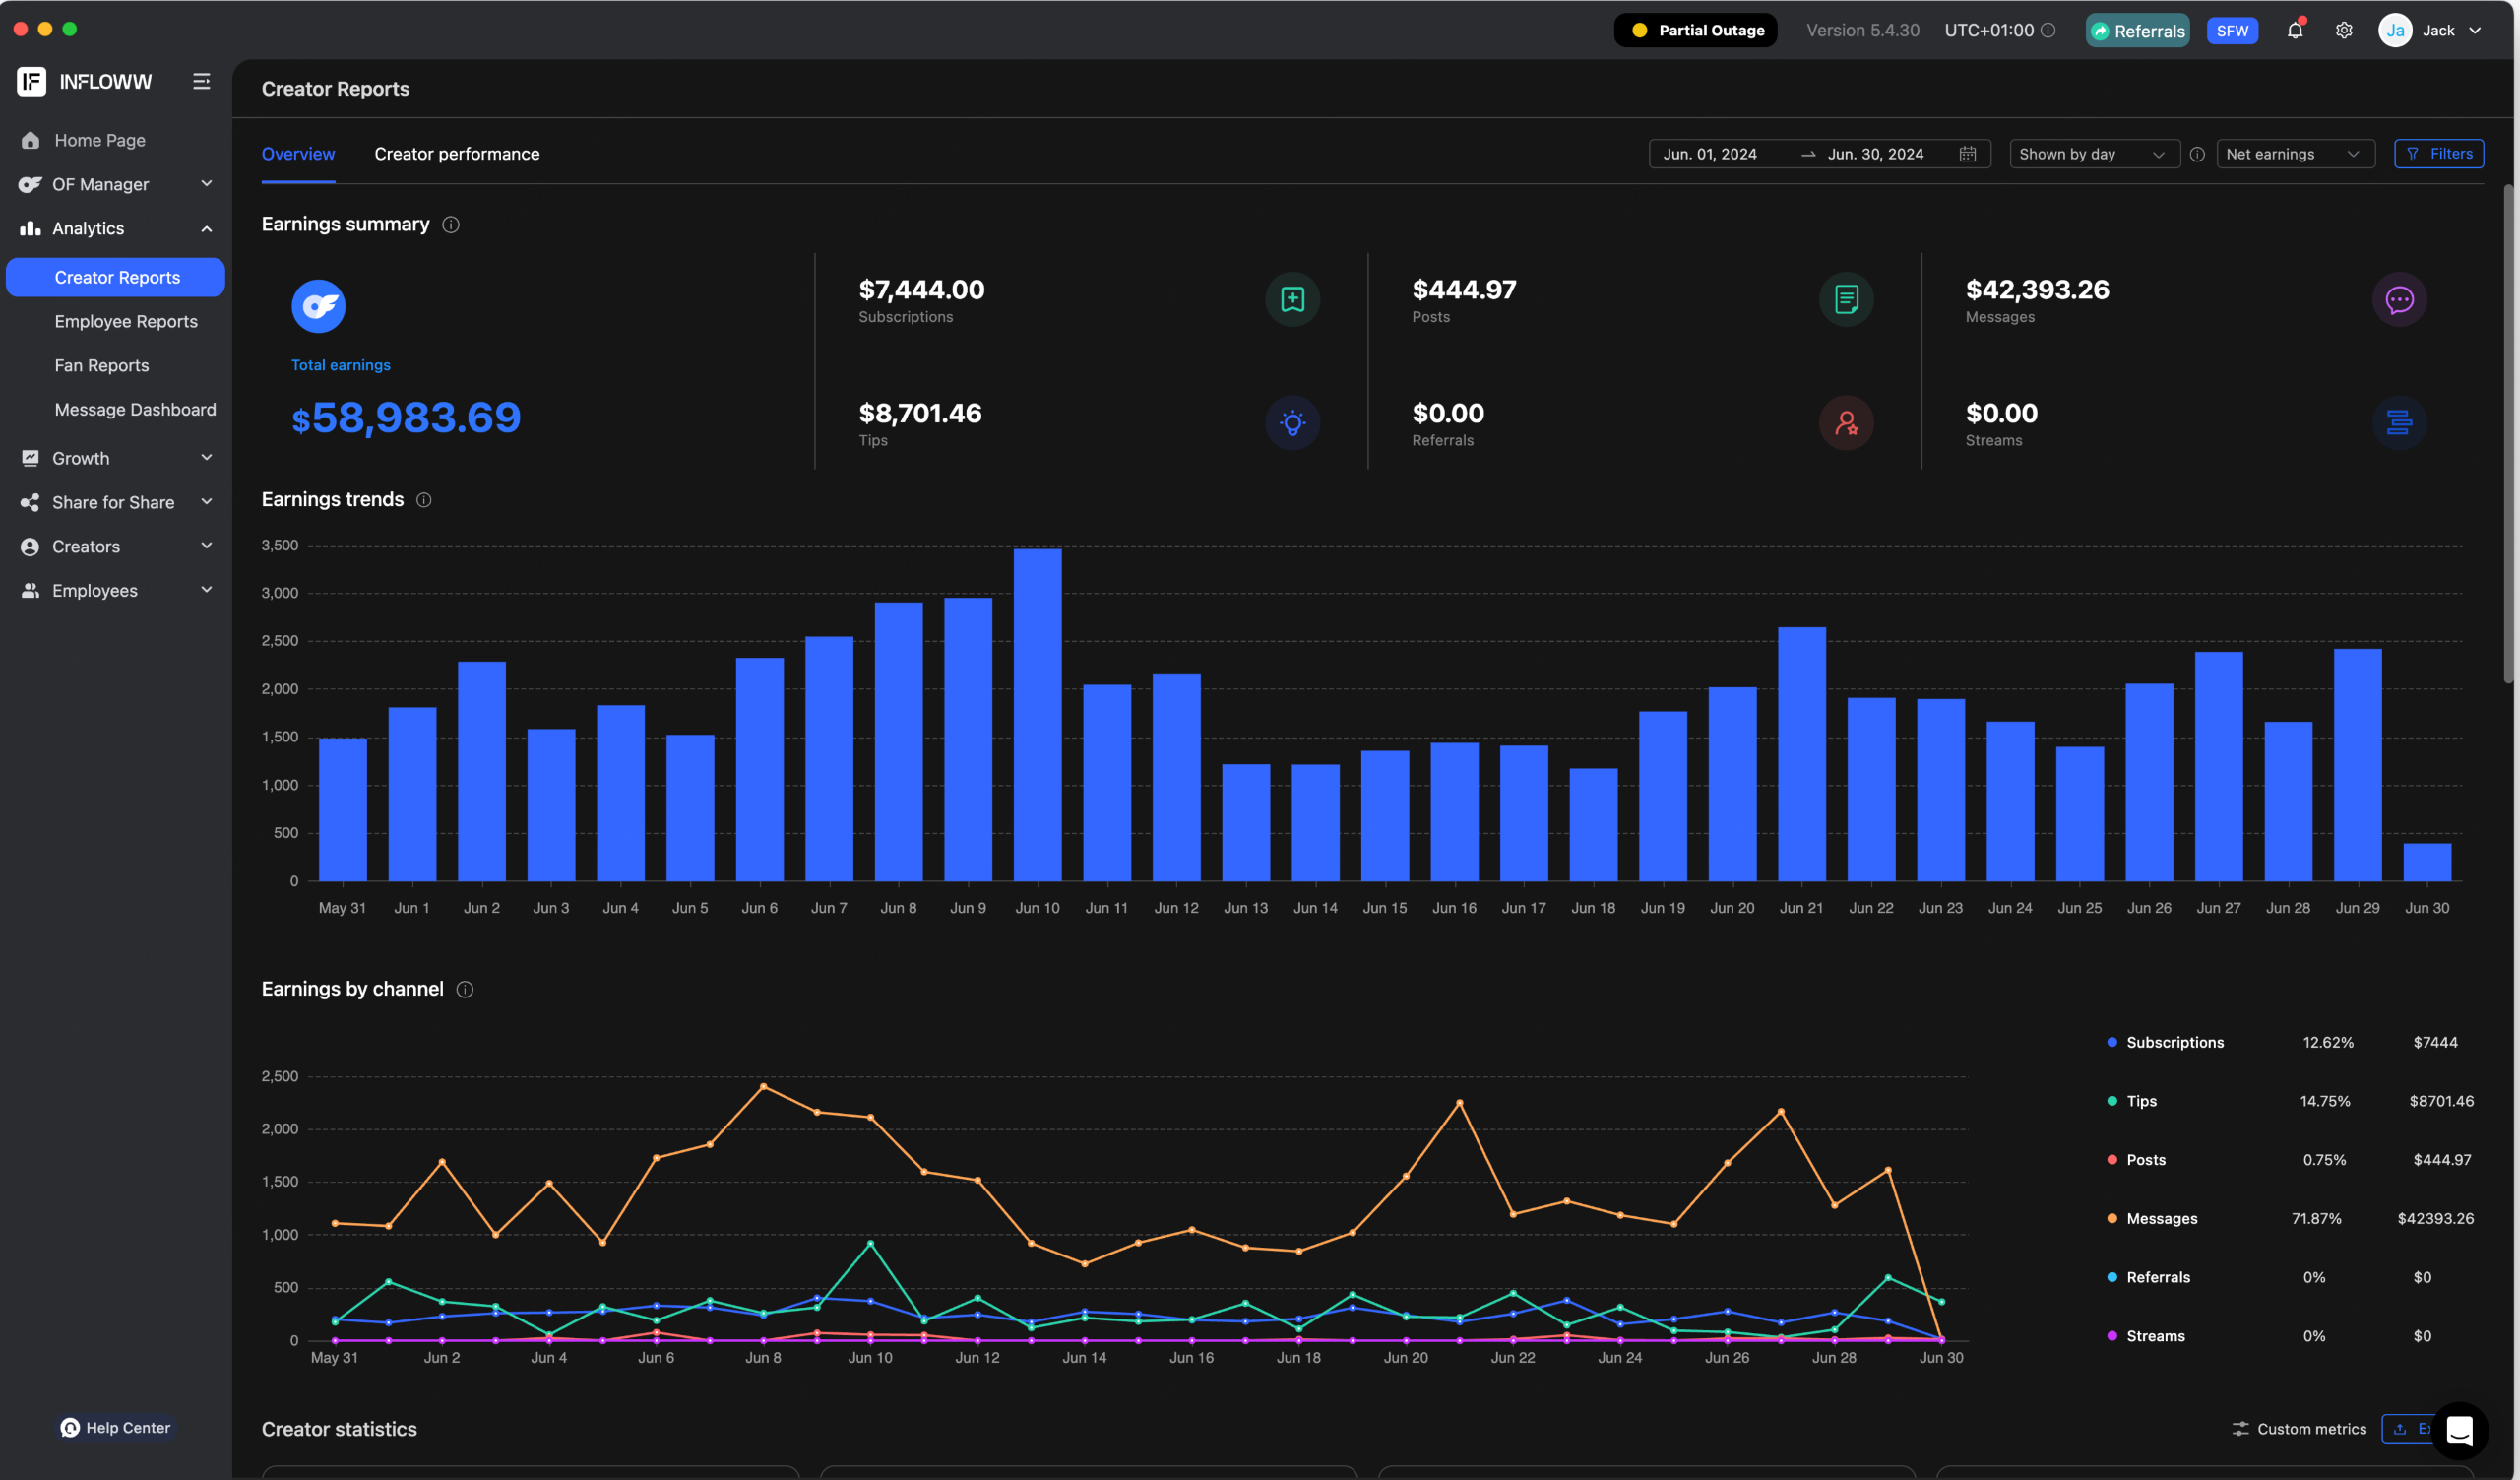This screenshot has height=1480, width=2520.
Task: Click the Messages chat bubble icon
Action: [2399, 299]
